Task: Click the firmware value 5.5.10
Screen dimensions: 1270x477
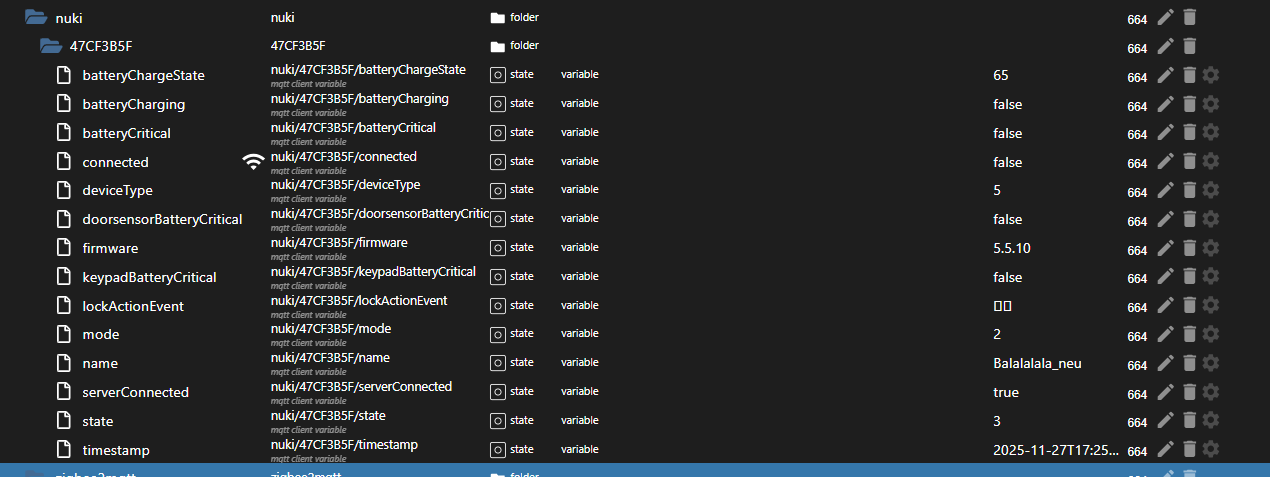Action: [1012, 248]
